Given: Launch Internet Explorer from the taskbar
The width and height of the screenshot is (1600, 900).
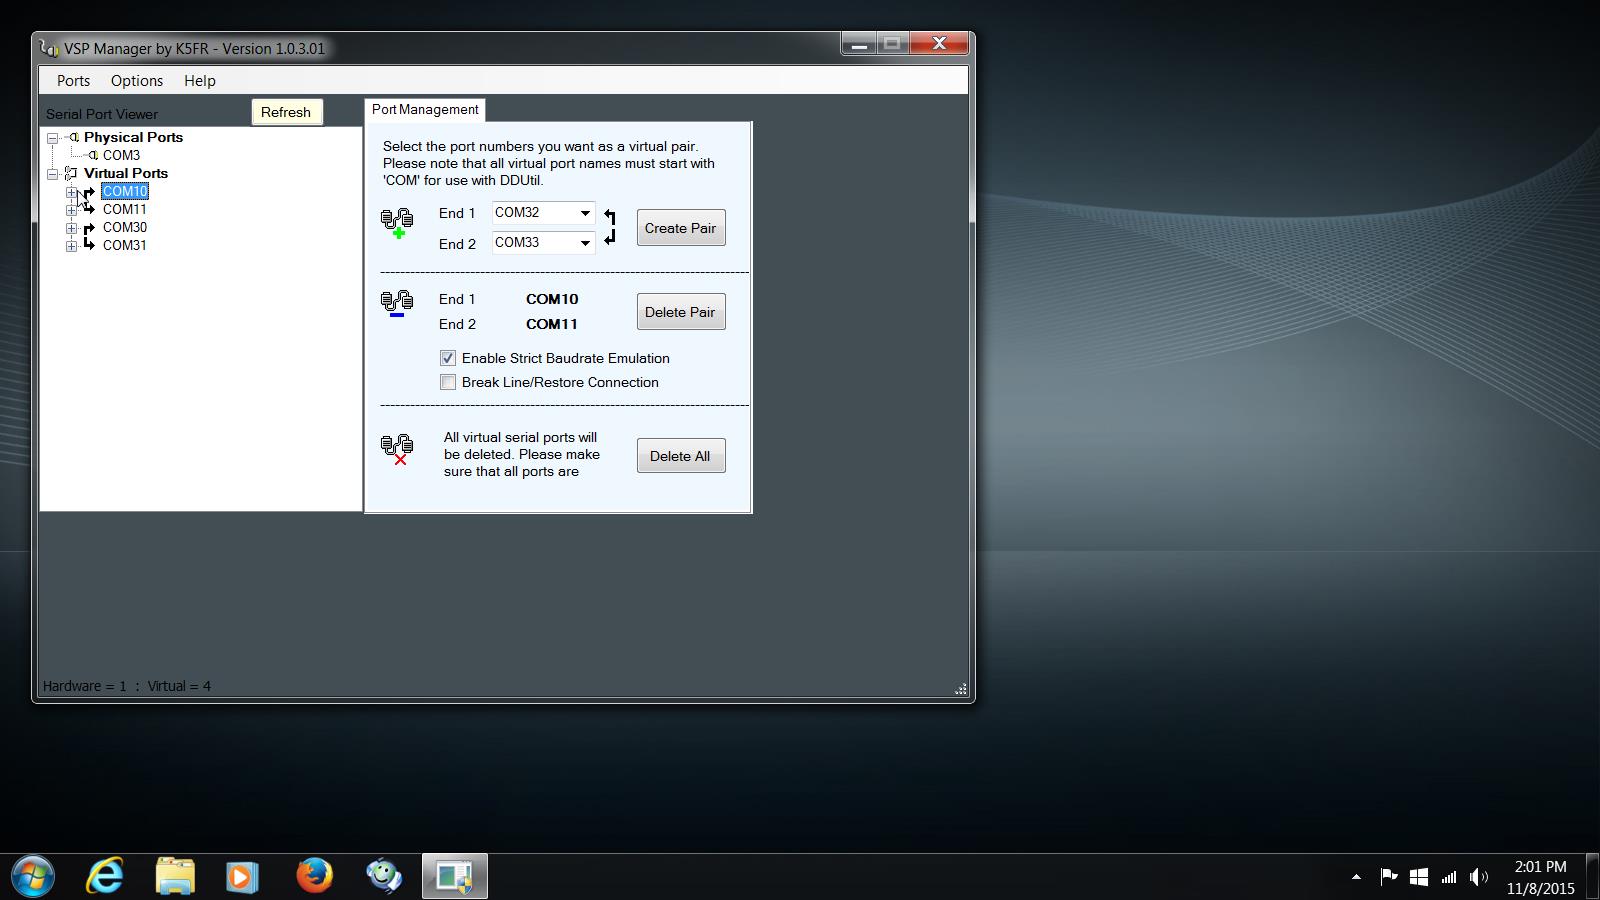Looking at the screenshot, I should click(x=104, y=877).
